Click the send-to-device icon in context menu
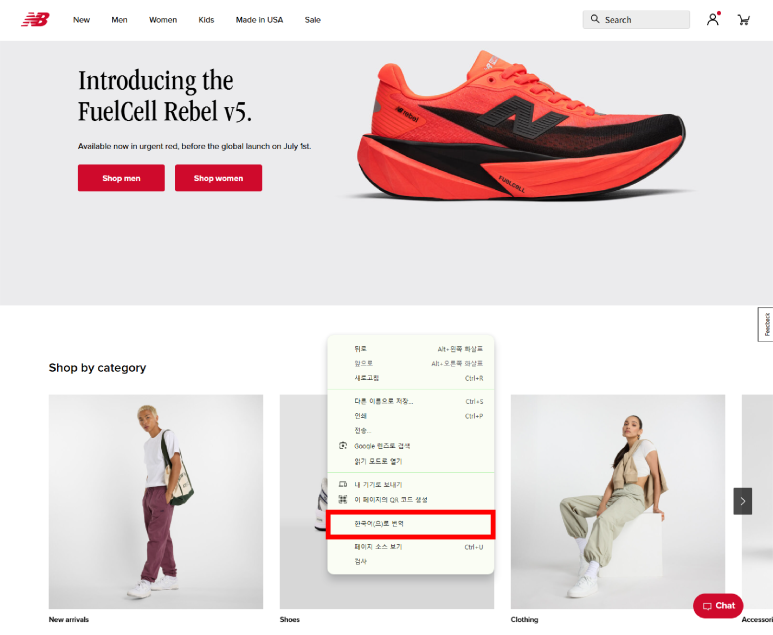This screenshot has width=773, height=635. pyautogui.click(x=343, y=484)
